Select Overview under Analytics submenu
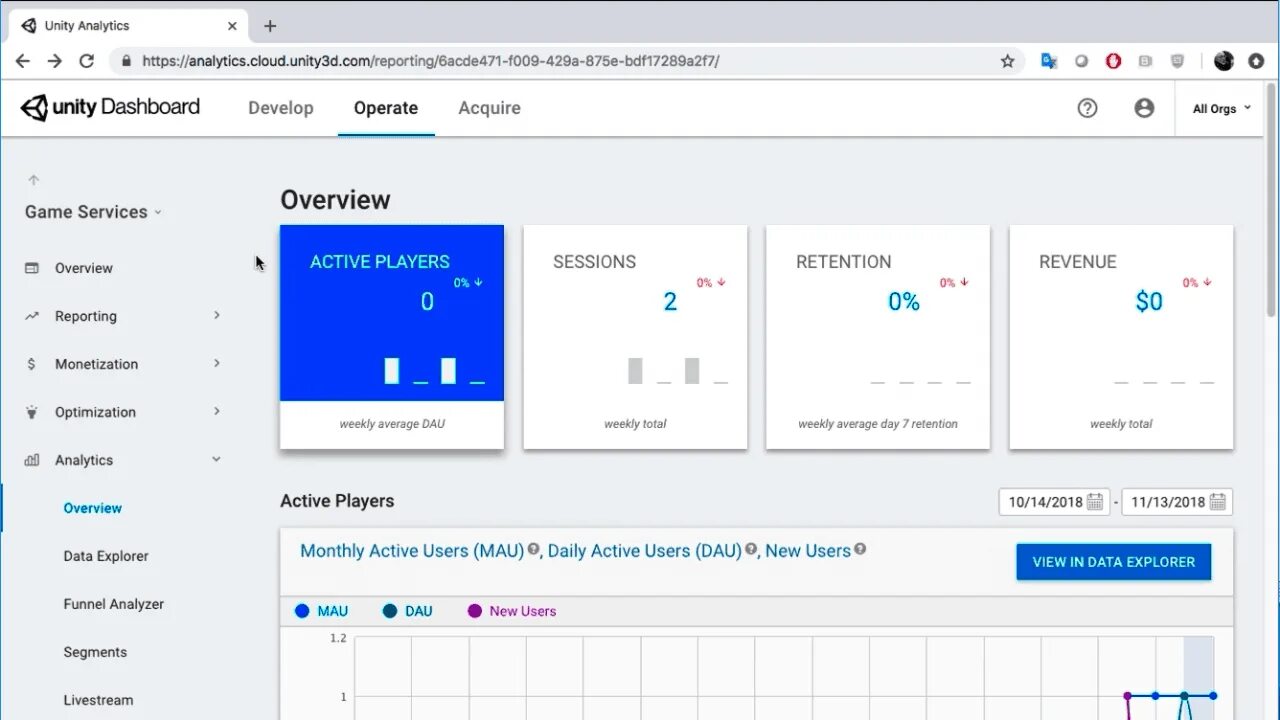1280x720 pixels. point(93,508)
